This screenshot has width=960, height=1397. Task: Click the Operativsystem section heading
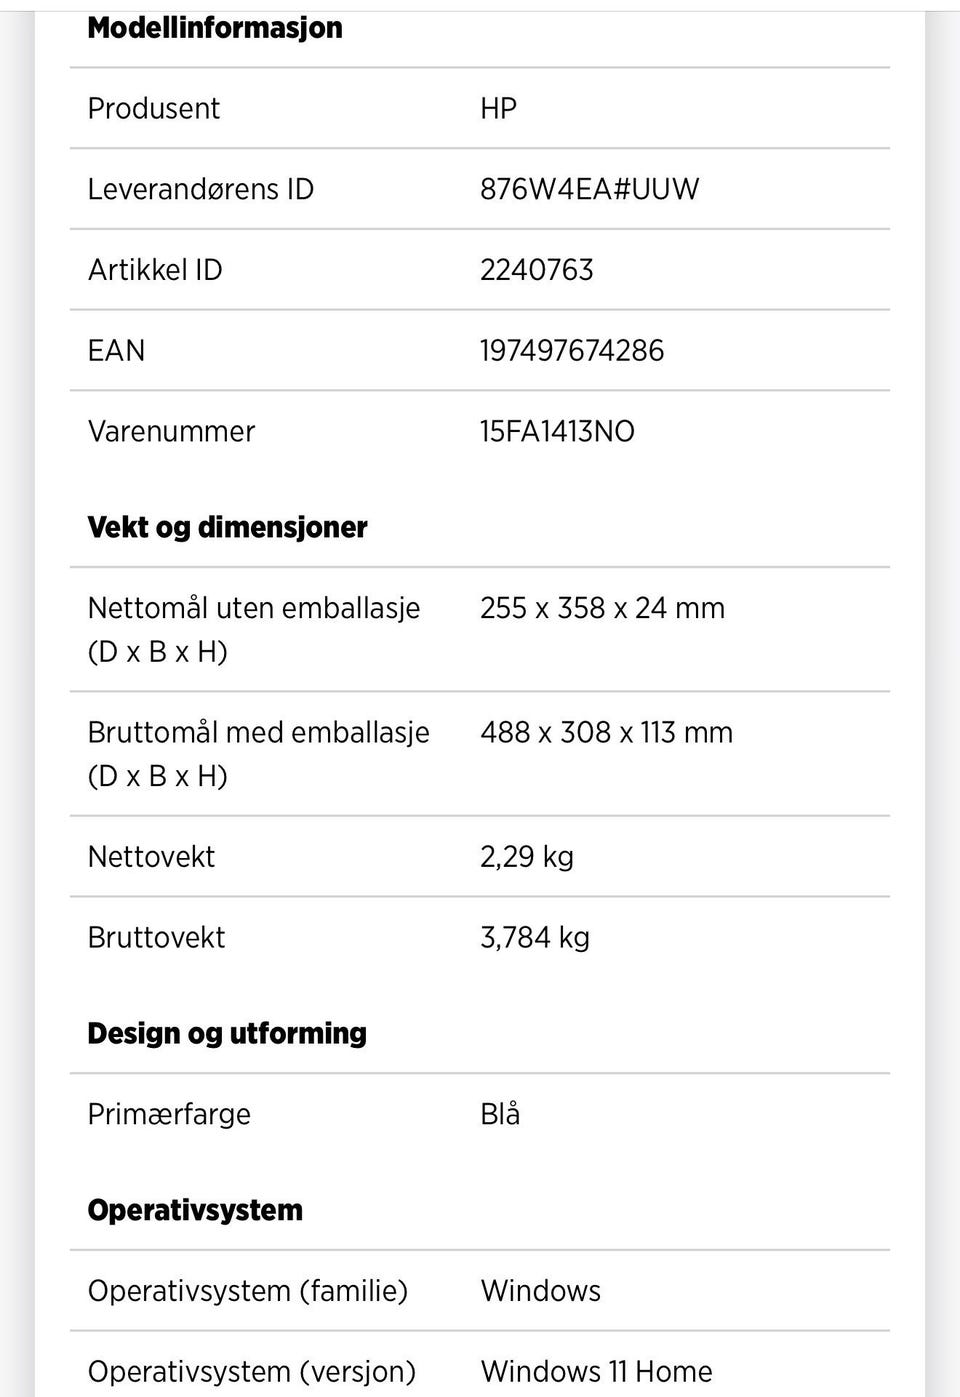tap(195, 1210)
